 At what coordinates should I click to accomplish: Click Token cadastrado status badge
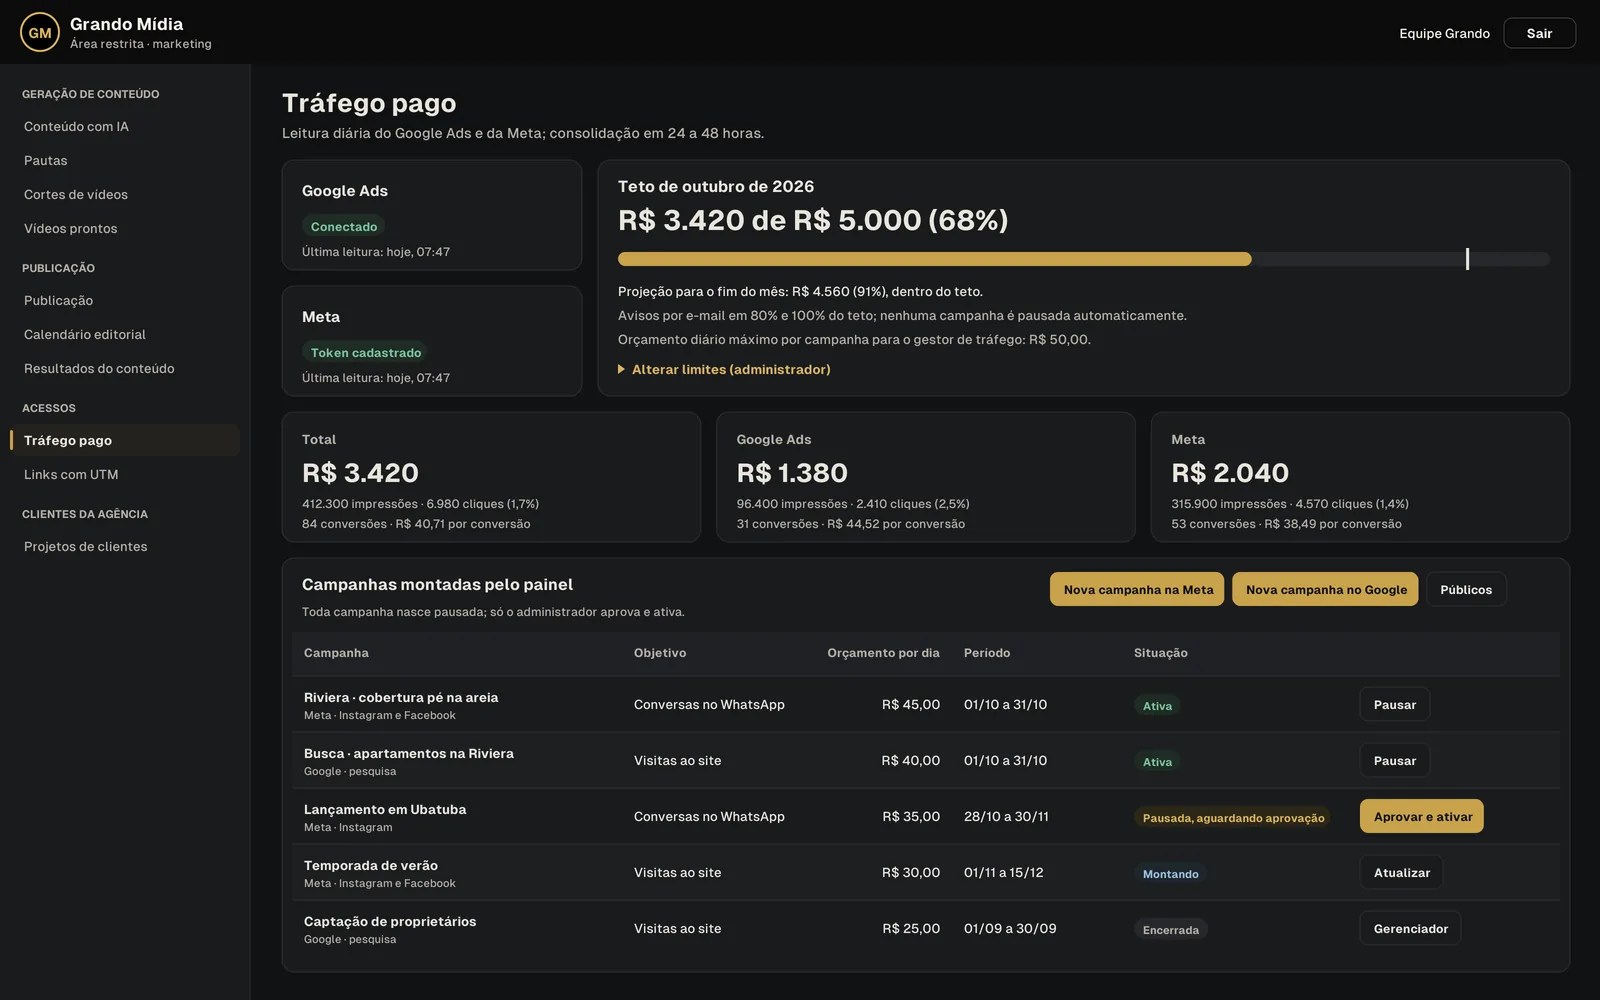[x=366, y=353]
